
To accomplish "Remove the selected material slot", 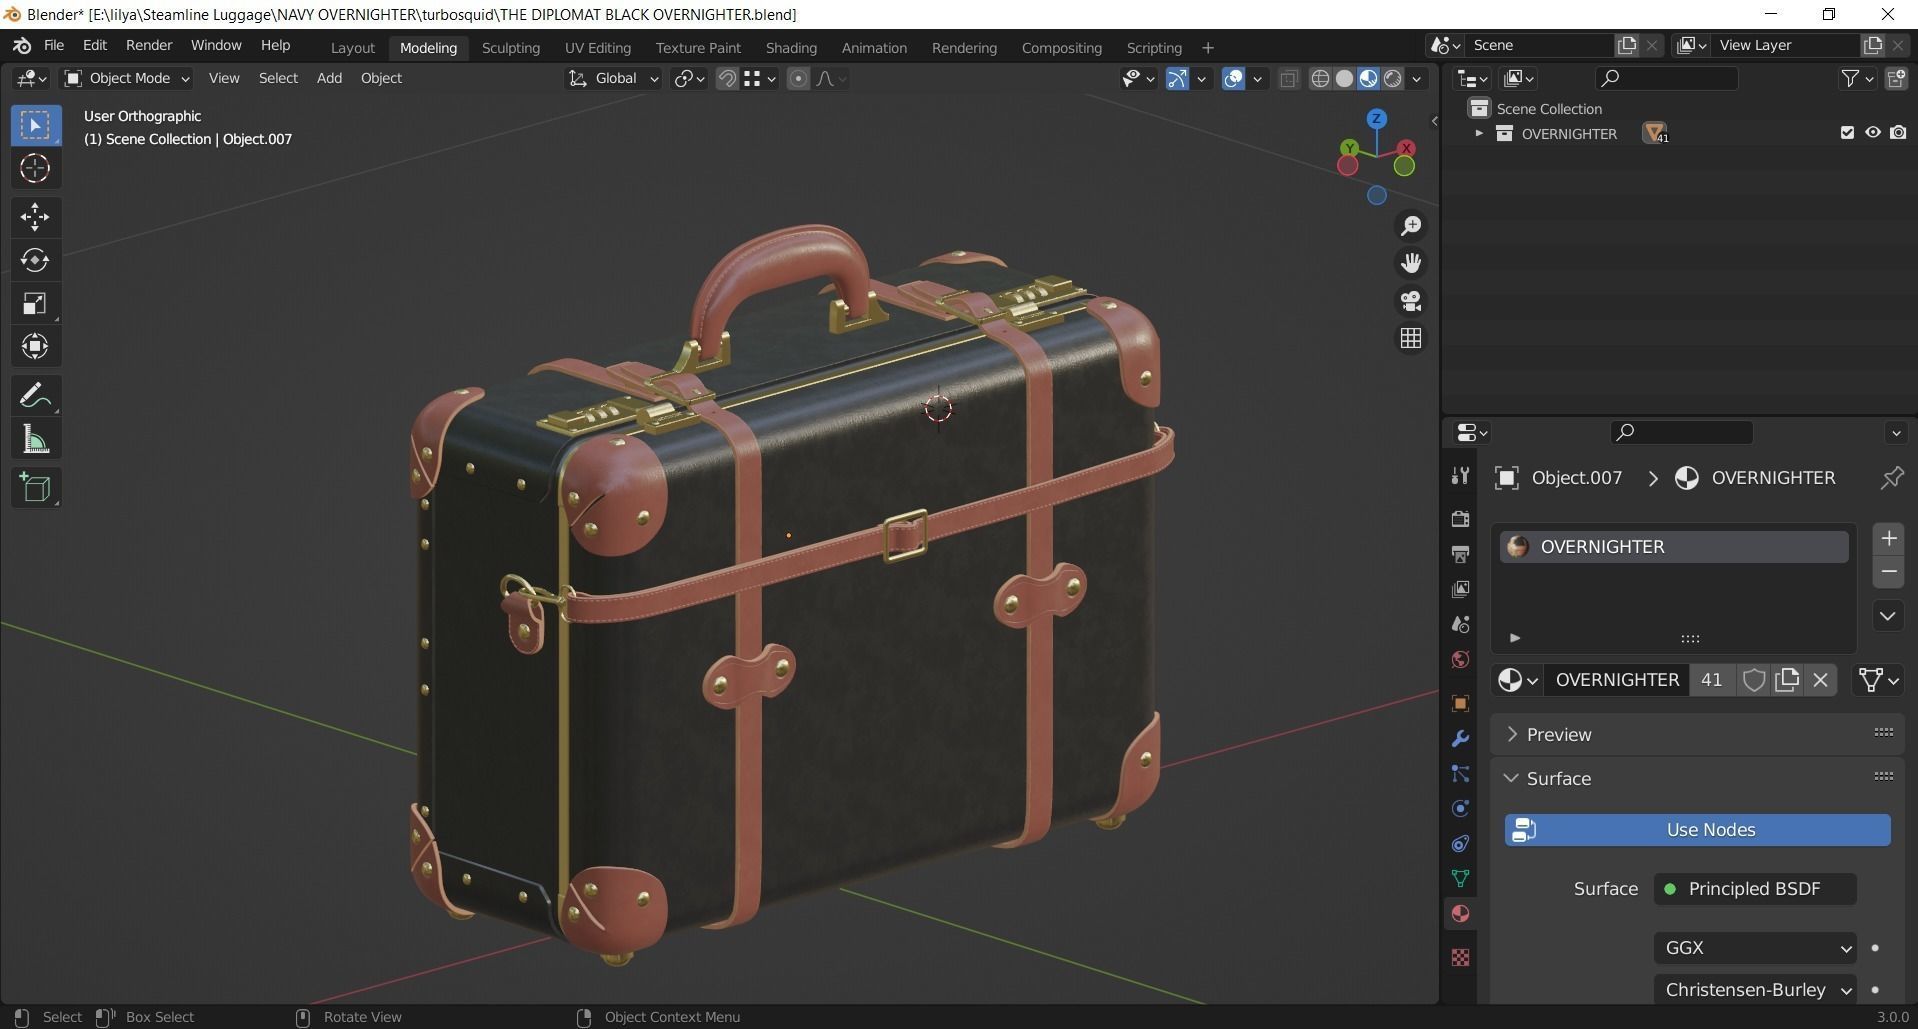I will pos(1888,572).
